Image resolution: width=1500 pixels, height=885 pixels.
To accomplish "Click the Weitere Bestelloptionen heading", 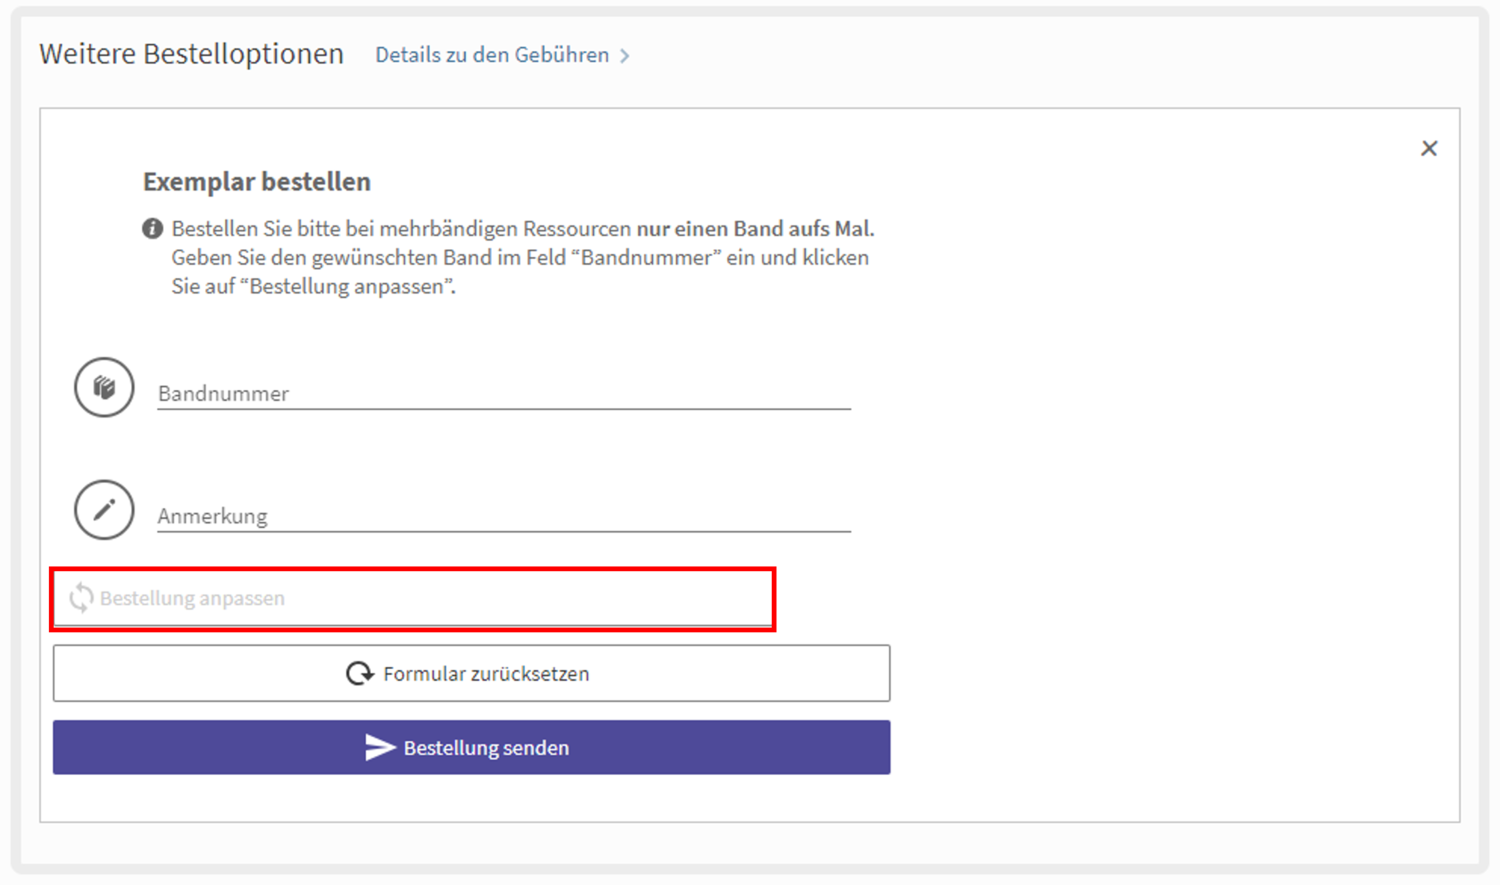I will (191, 54).
